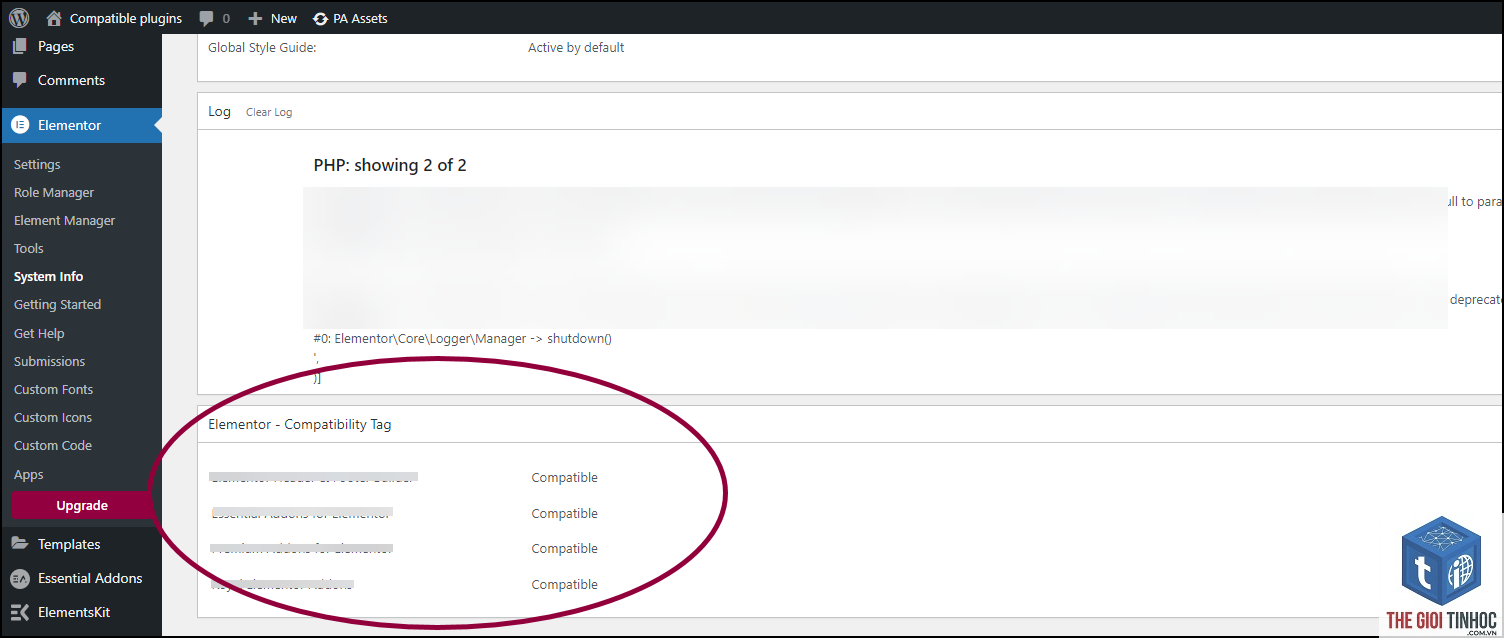Click the plus icon for New
1504x638 pixels.
click(255, 18)
